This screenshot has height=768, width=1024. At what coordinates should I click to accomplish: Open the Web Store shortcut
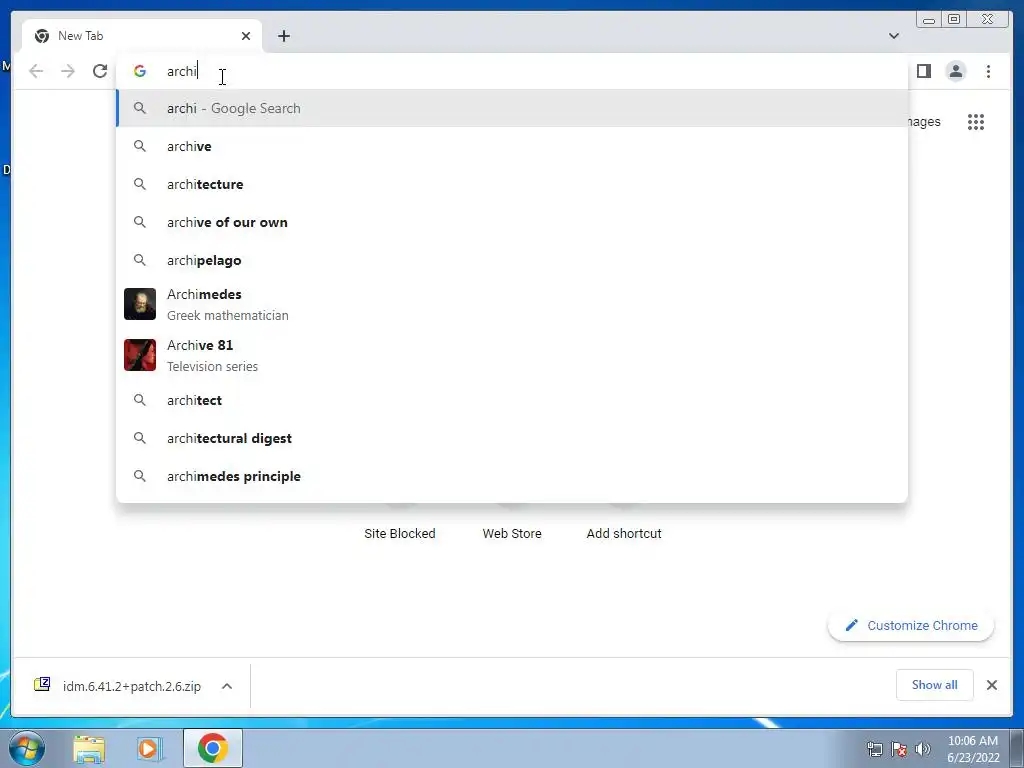tap(512, 533)
